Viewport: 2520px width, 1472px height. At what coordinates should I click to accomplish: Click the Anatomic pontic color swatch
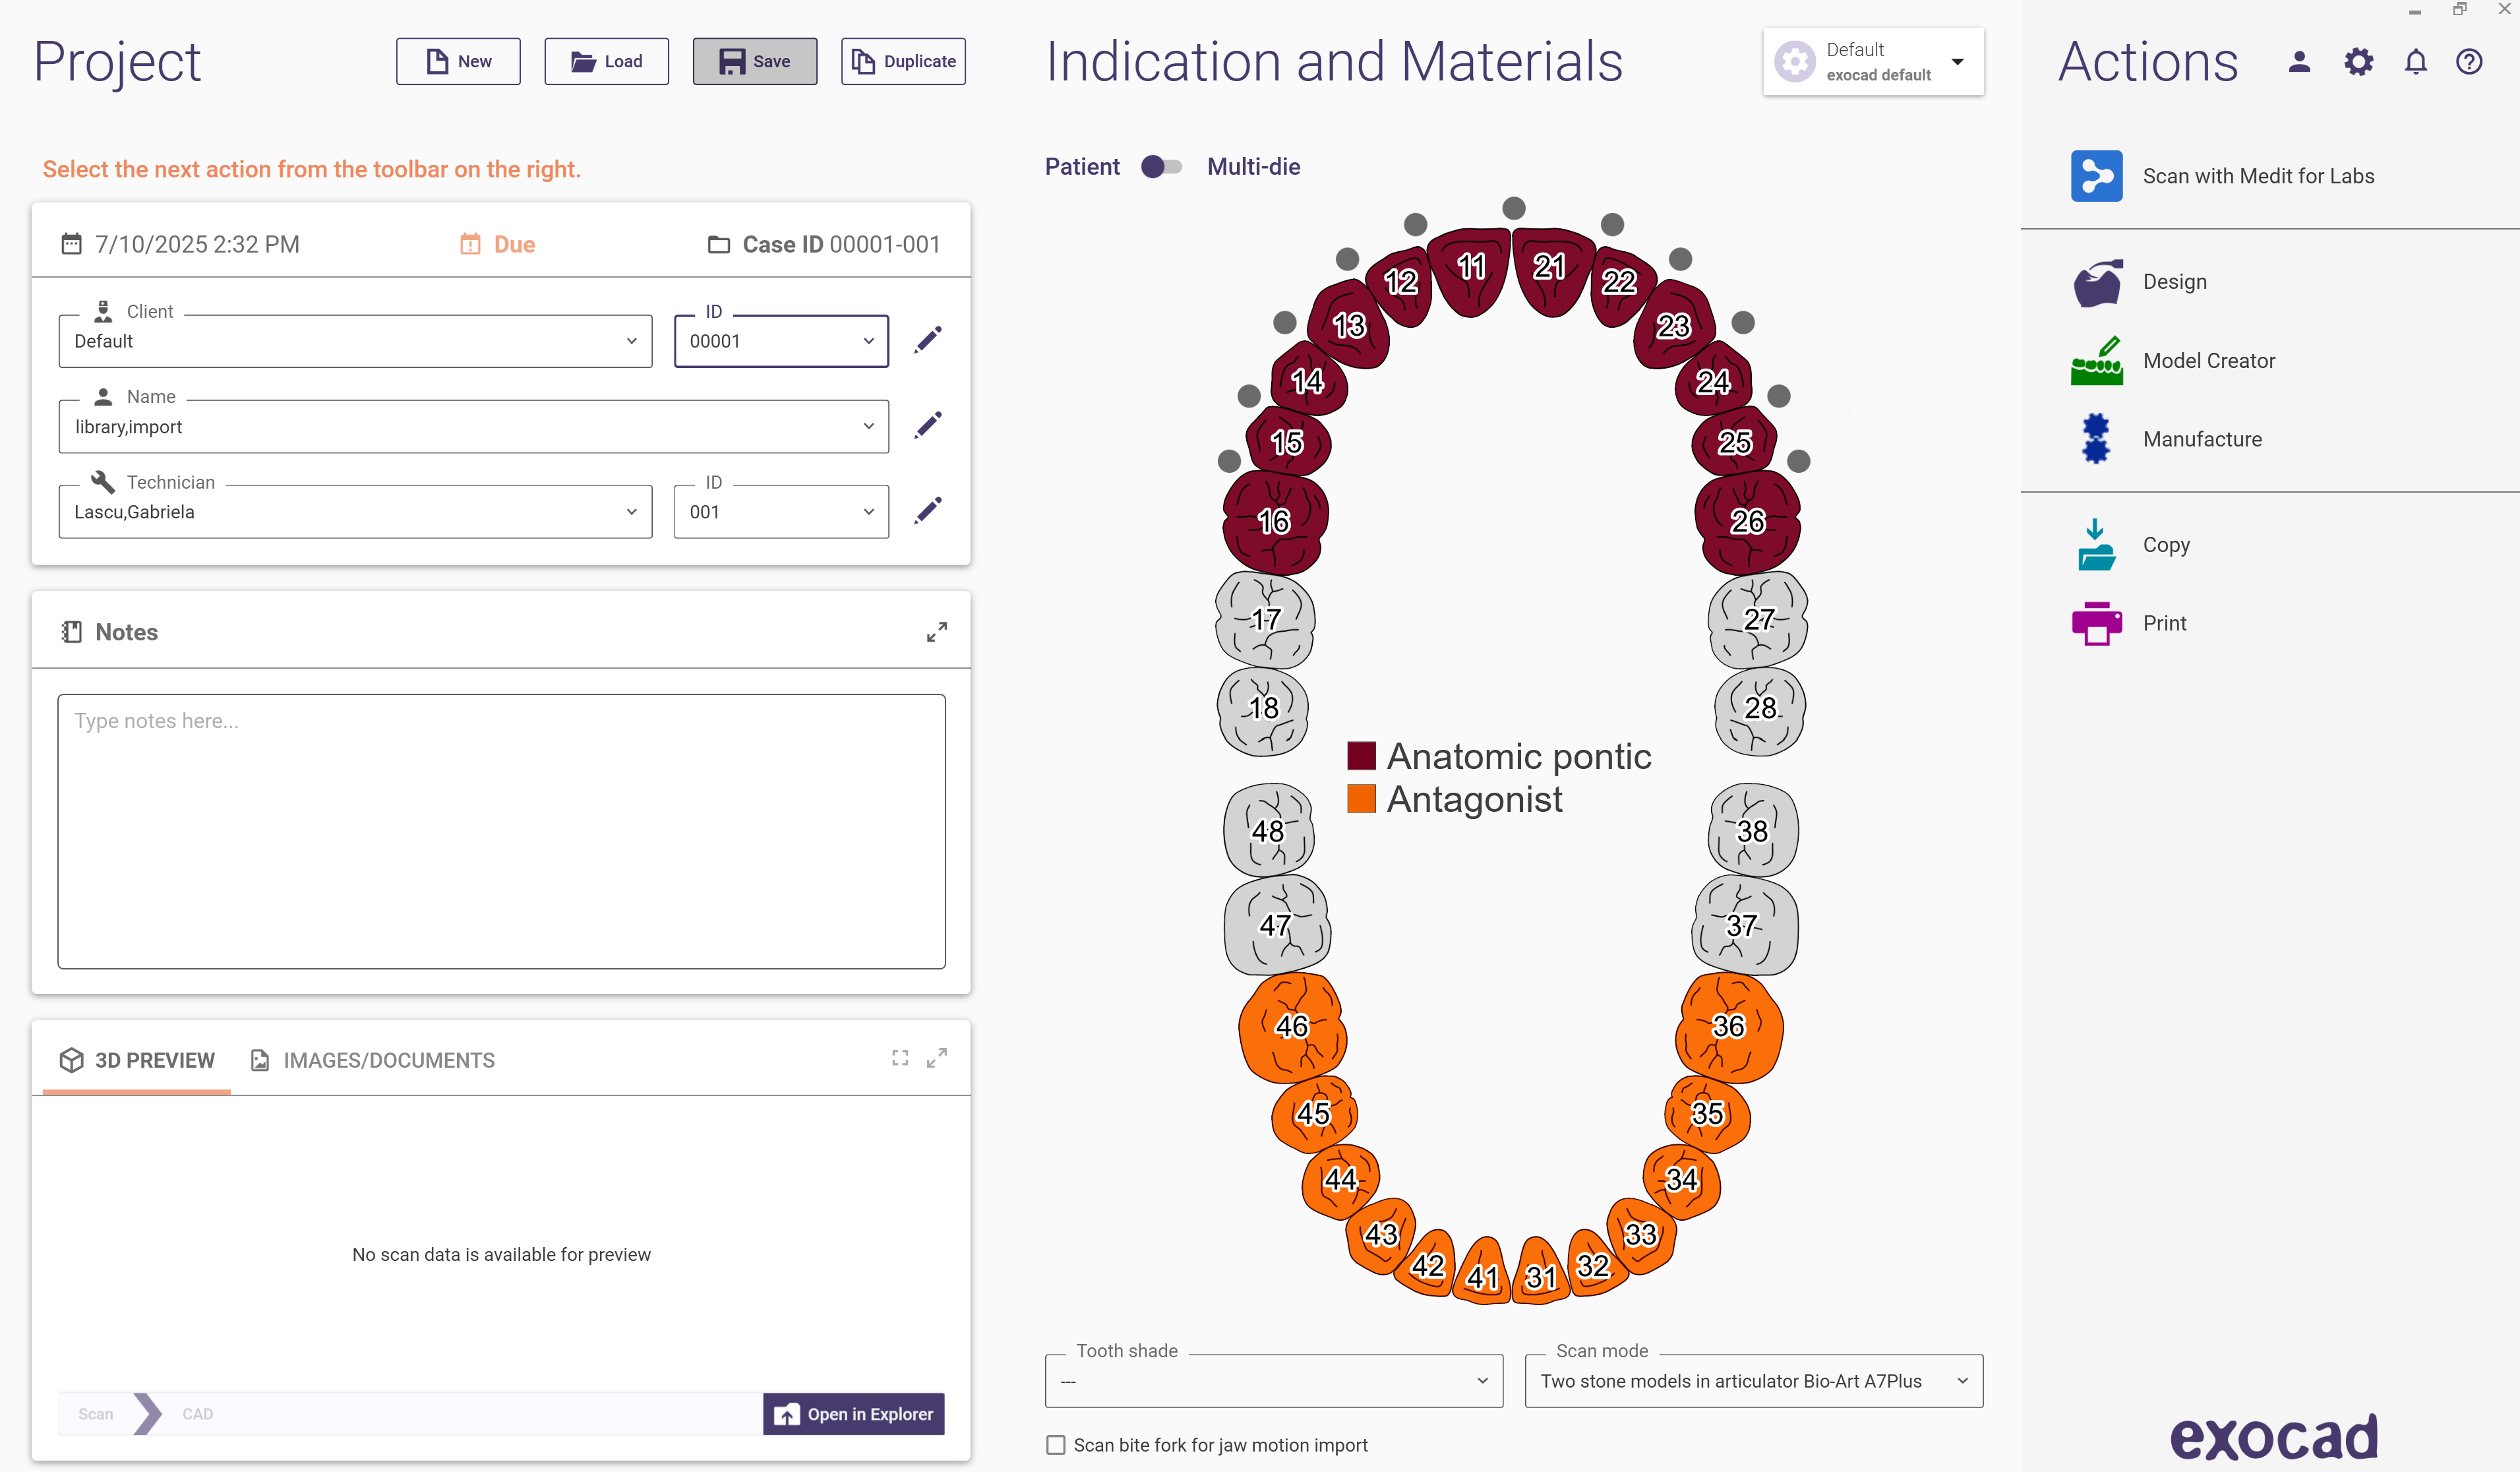1361,756
